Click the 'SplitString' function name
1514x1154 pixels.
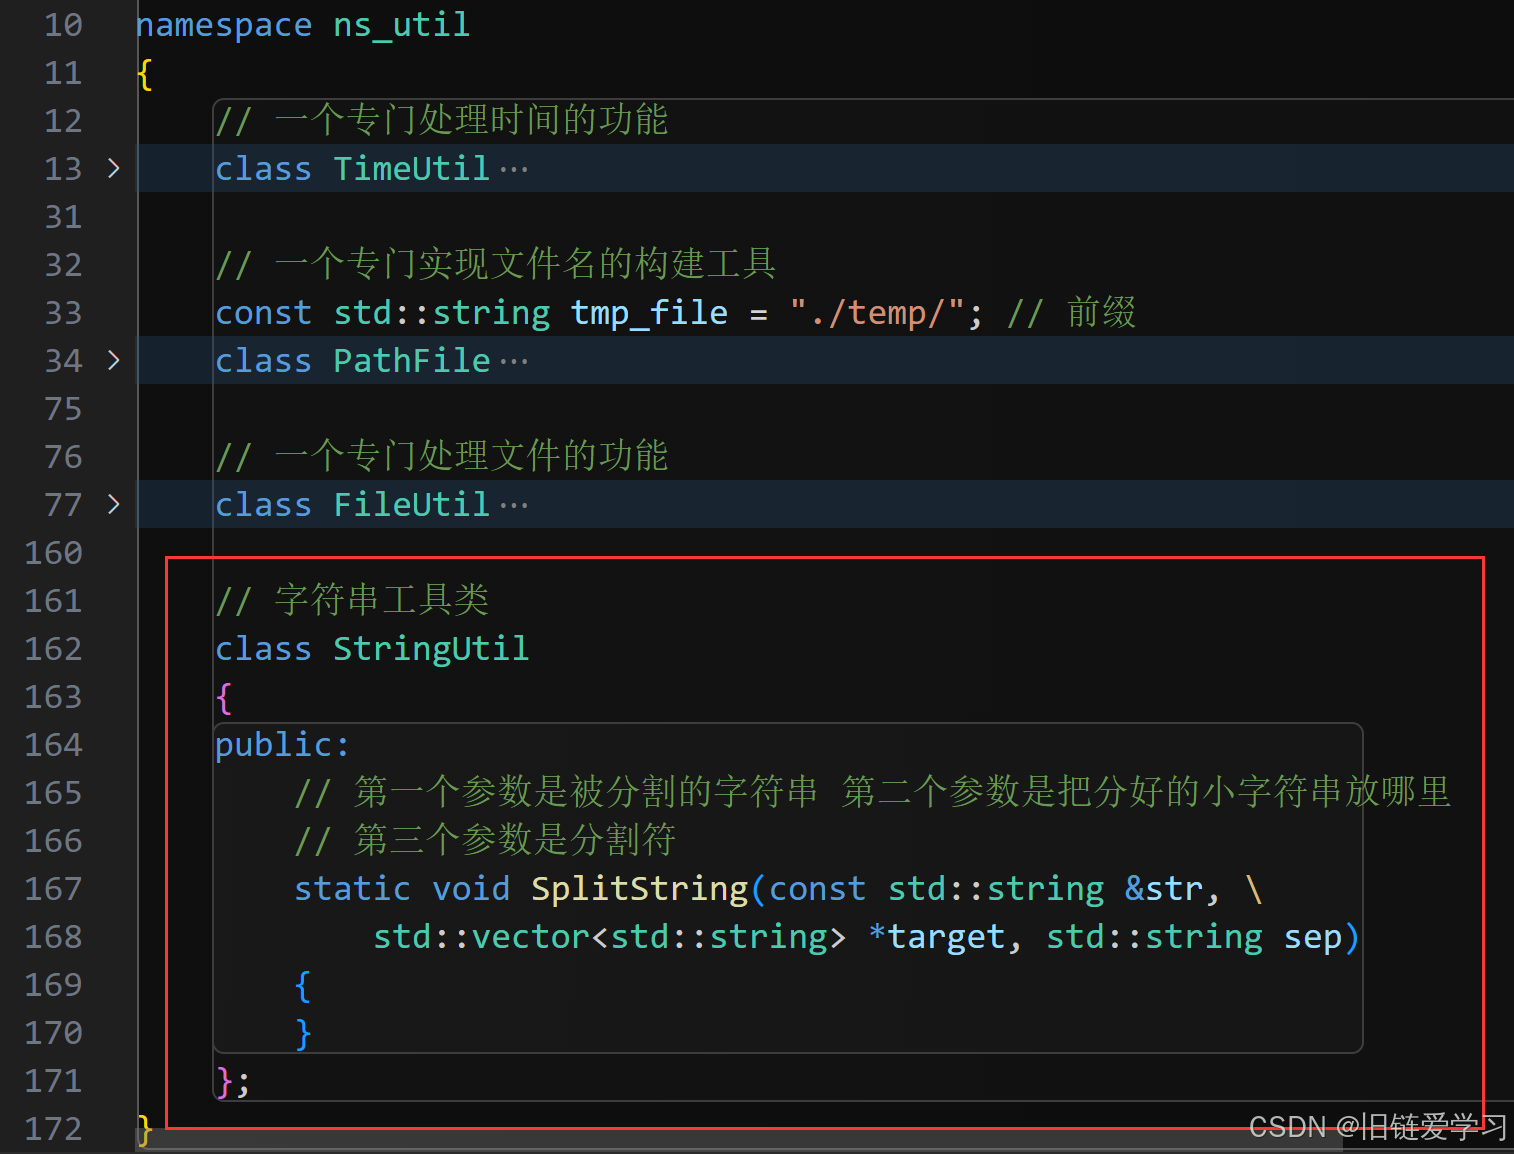[x=639, y=888]
